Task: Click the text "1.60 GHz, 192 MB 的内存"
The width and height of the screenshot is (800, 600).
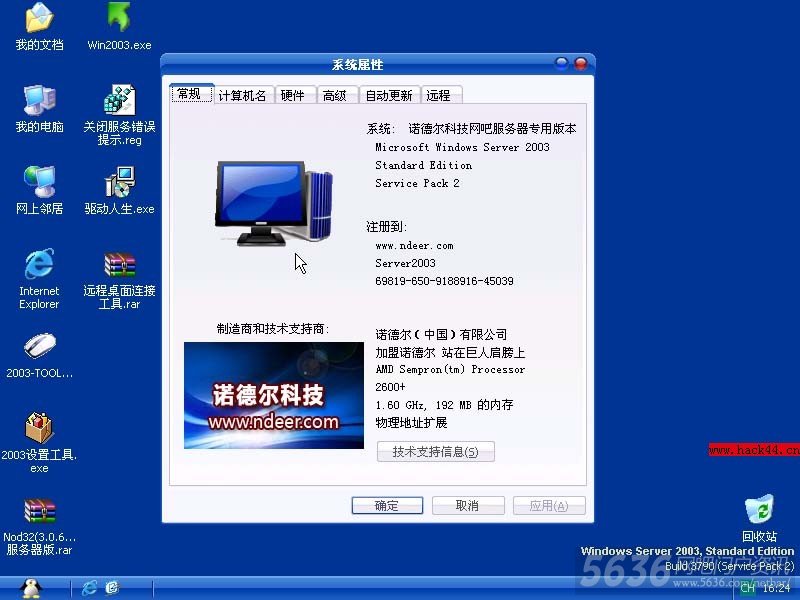Action: click(x=444, y=405)
